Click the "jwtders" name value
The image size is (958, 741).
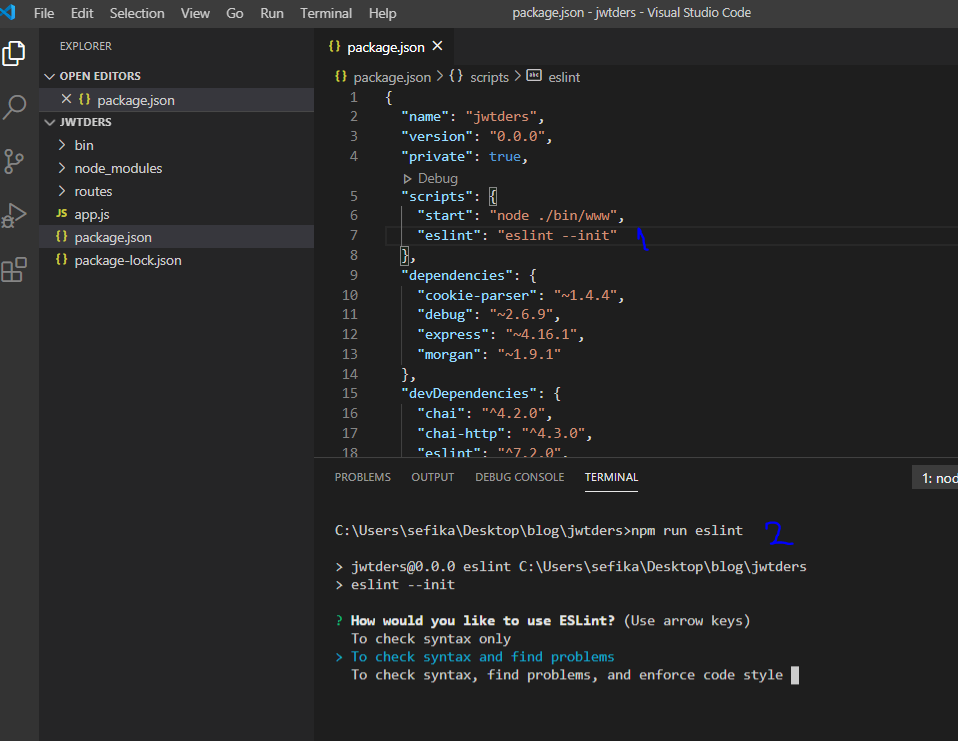501,116
